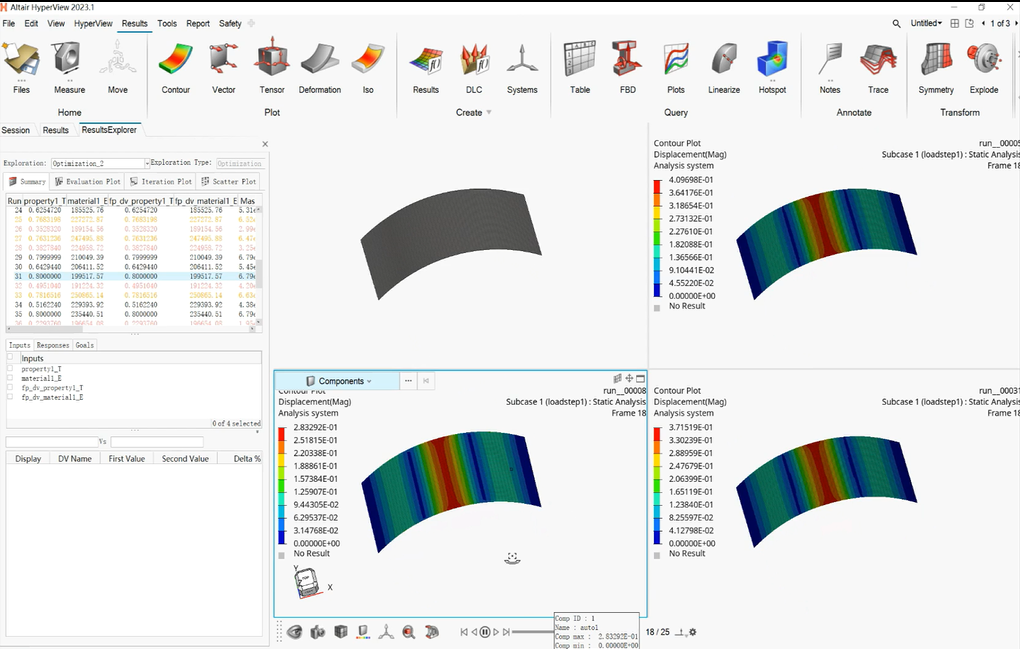
Task: Skip to the last animation frame
Action: [506, 632]
